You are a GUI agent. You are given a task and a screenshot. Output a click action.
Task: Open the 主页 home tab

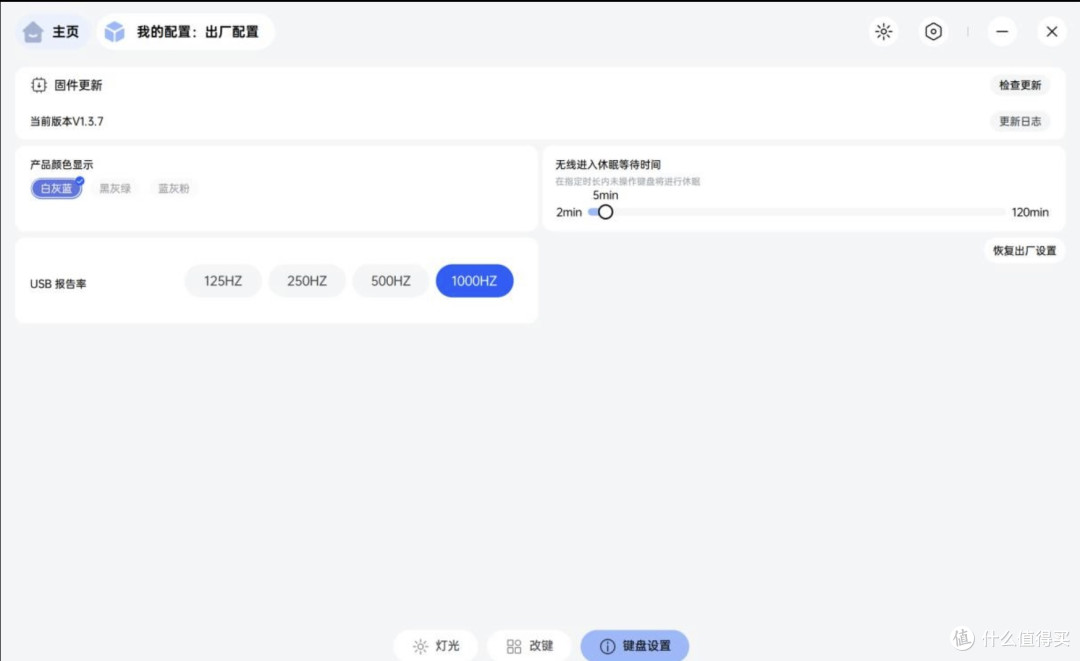[52, 32]
